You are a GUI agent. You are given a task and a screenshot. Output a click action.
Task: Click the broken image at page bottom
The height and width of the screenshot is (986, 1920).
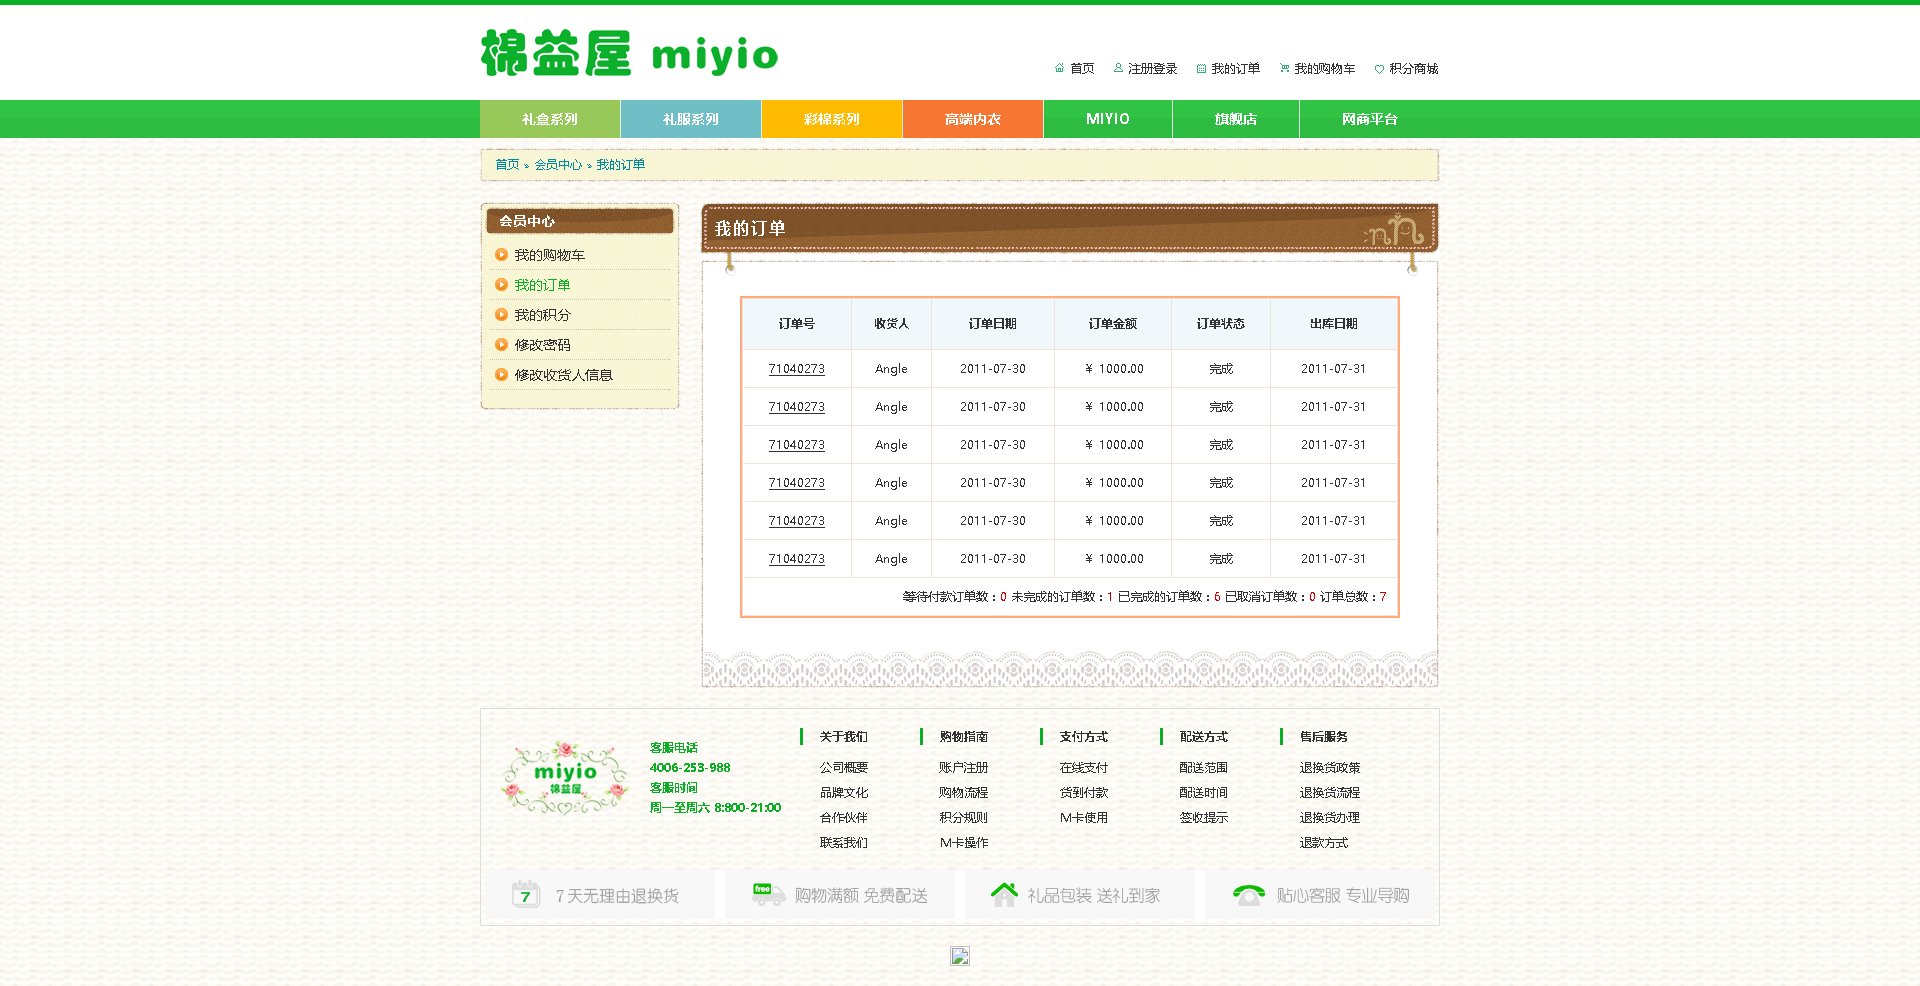[x=960, y=956]
